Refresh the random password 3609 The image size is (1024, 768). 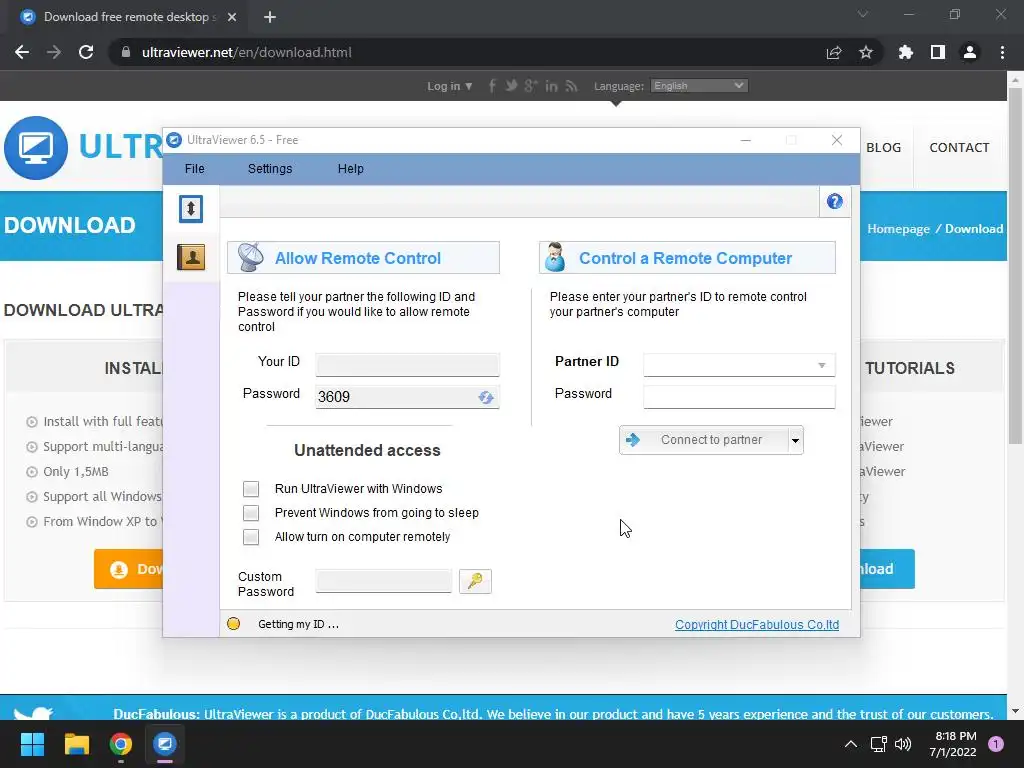point(485,397)
